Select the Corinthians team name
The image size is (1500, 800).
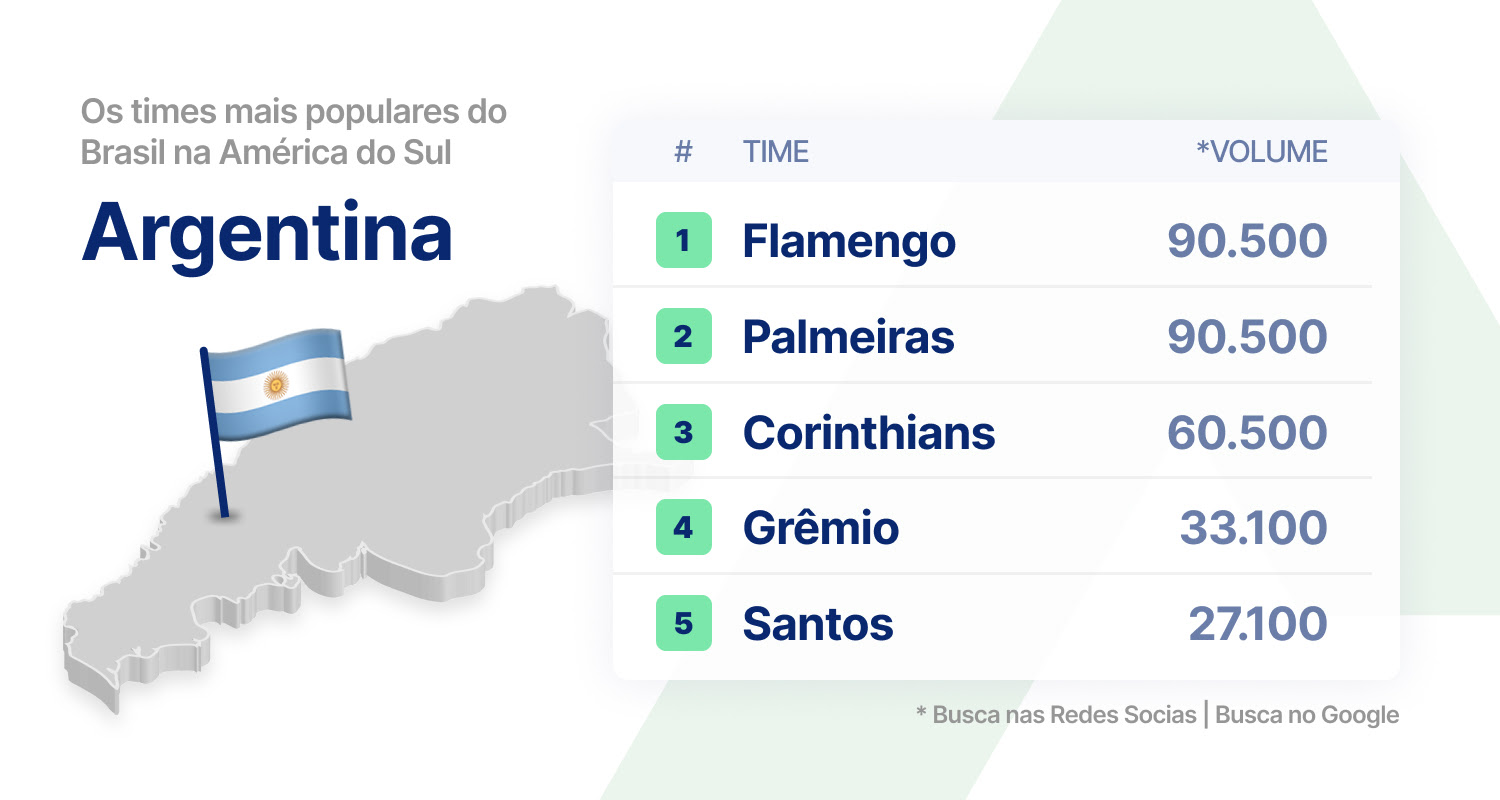click(x=869, y=433)
